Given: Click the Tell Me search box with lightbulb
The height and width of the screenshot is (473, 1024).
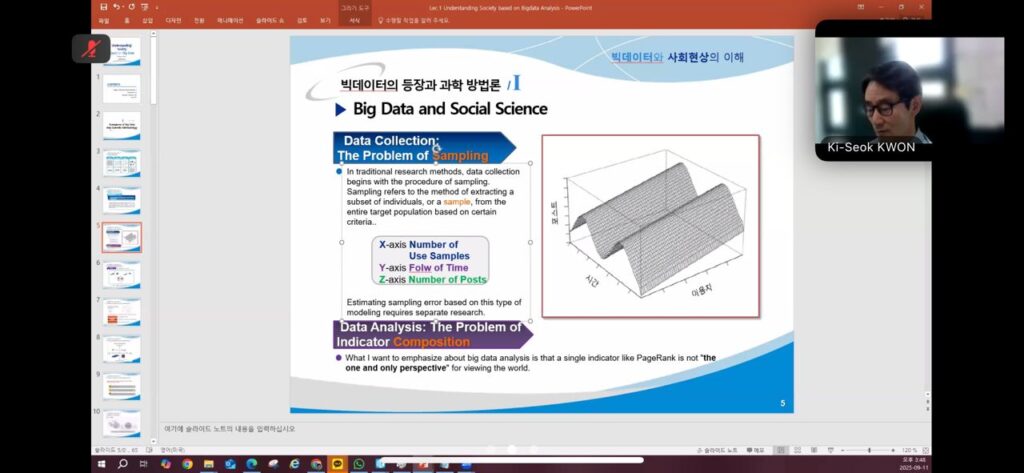Looking at the screenshot, I should click(414, 20).
